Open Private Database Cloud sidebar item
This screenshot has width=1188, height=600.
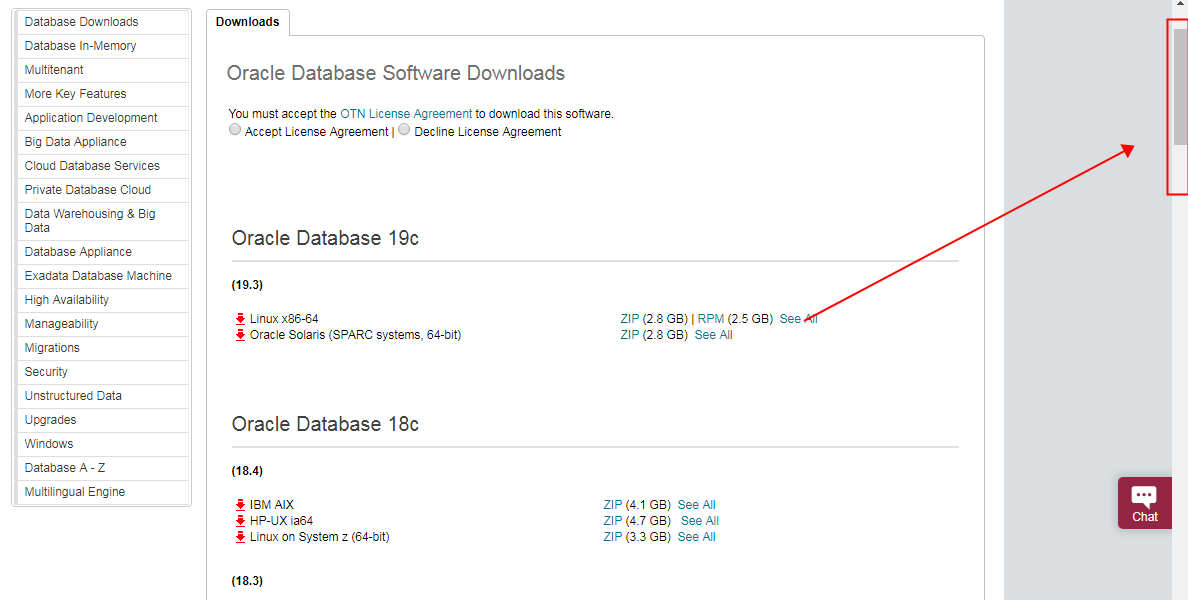pyautogui.click(x=103, y=190)
